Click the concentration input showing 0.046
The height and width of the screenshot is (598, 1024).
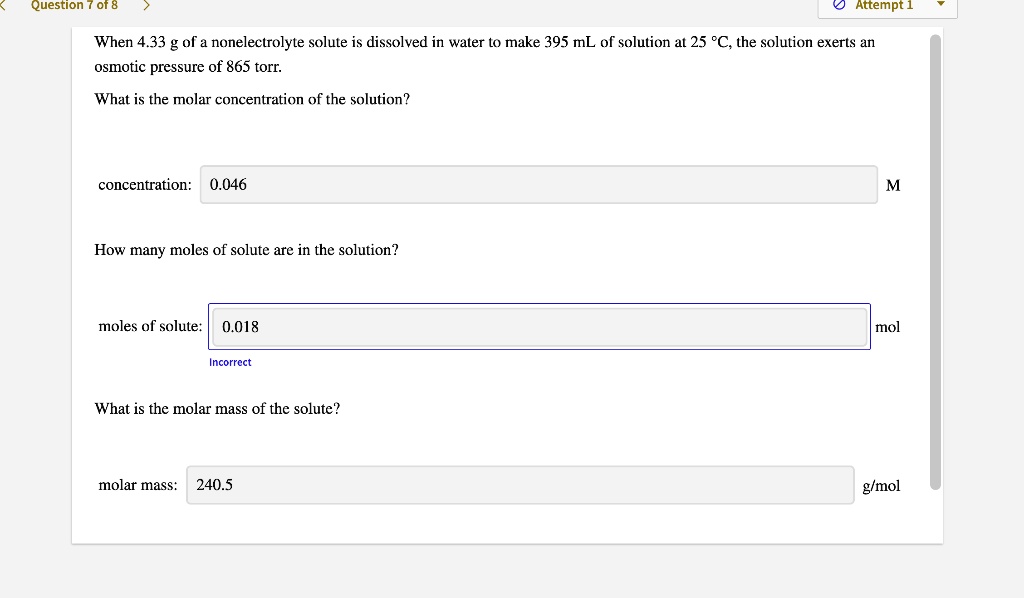538,185
